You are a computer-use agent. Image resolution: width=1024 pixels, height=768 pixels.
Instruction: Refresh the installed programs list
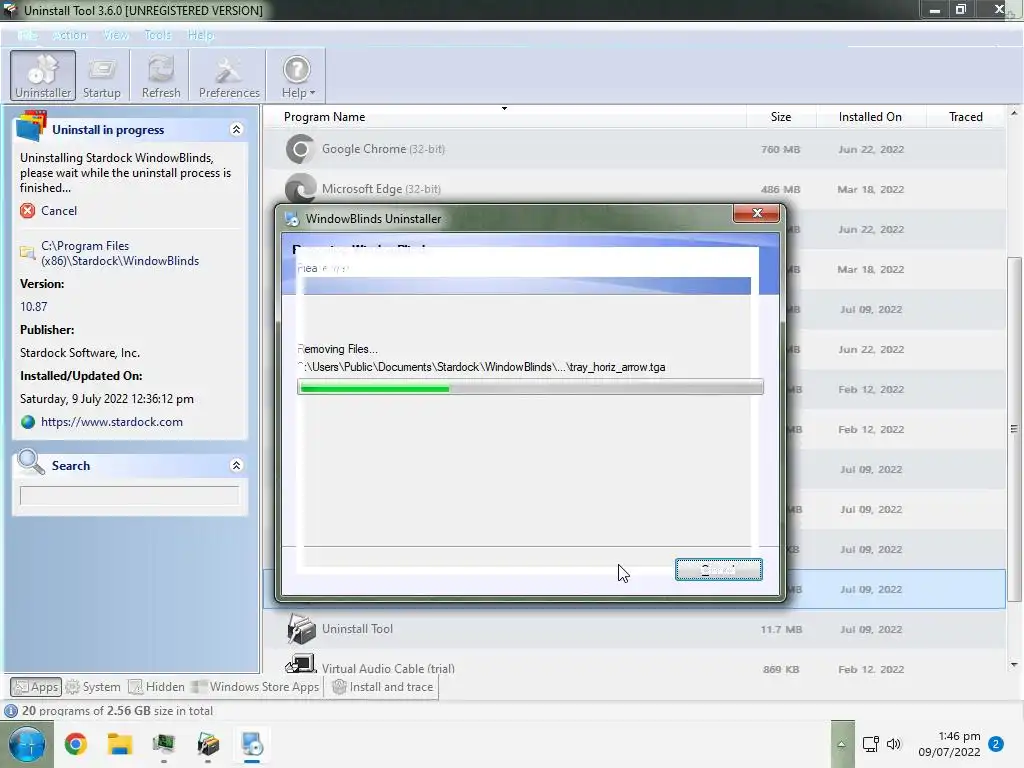[161, 76]
